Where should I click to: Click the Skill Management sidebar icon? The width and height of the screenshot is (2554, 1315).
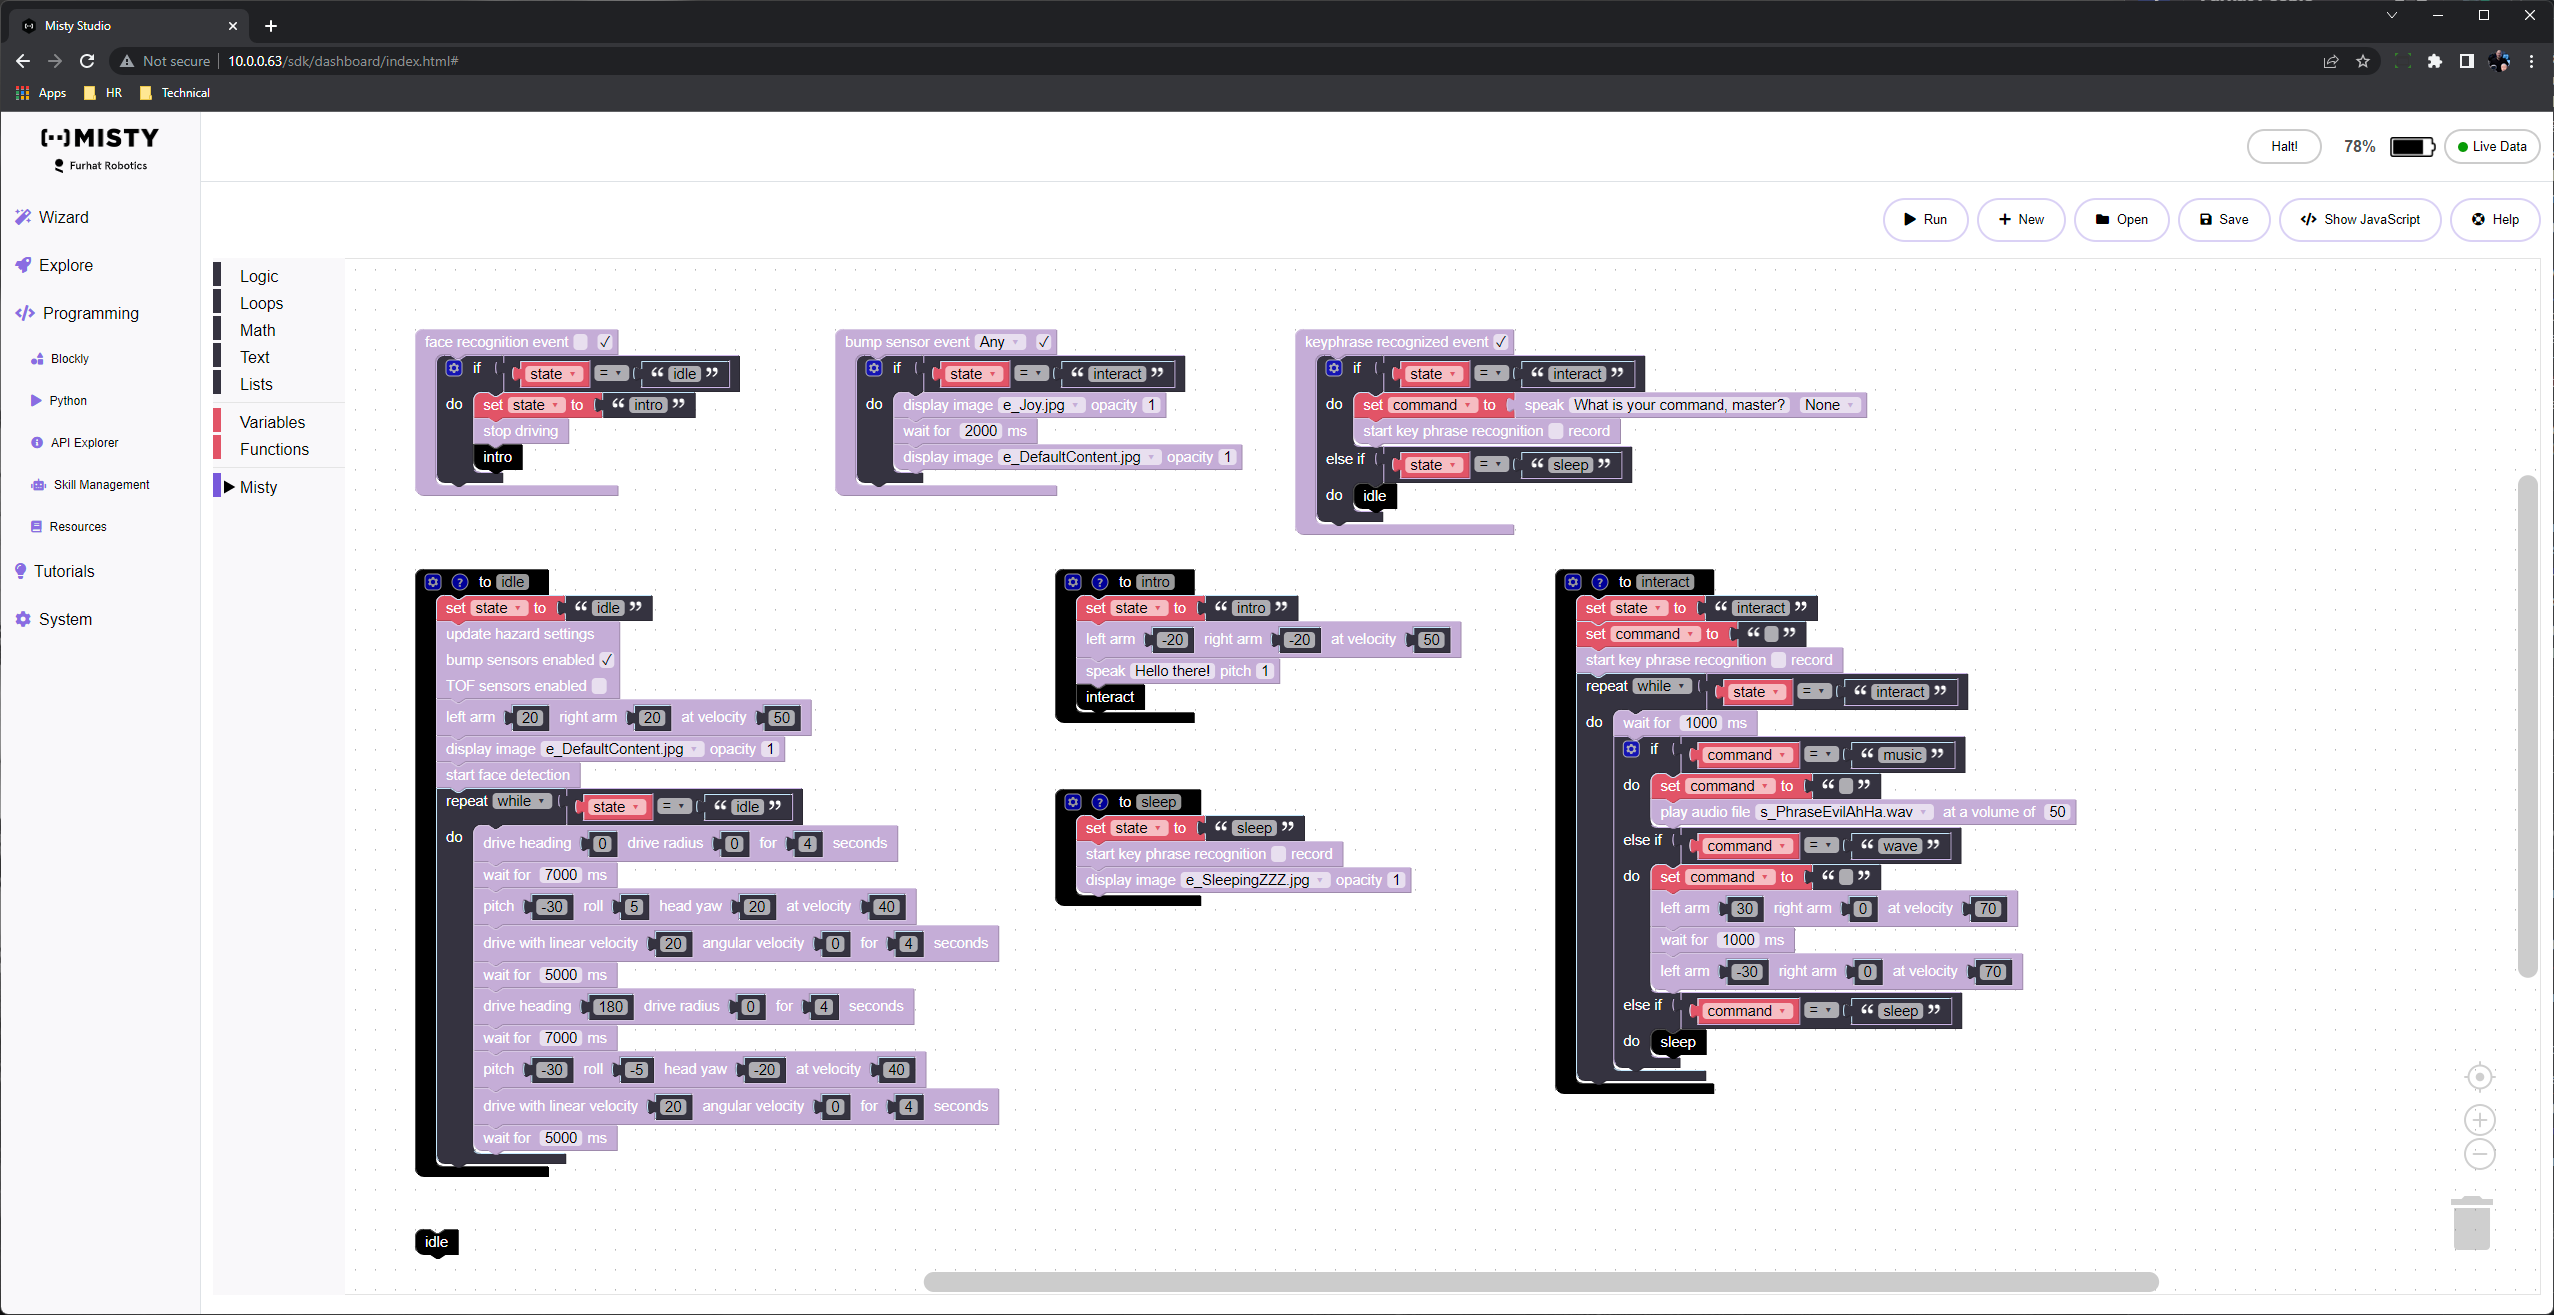37,484
